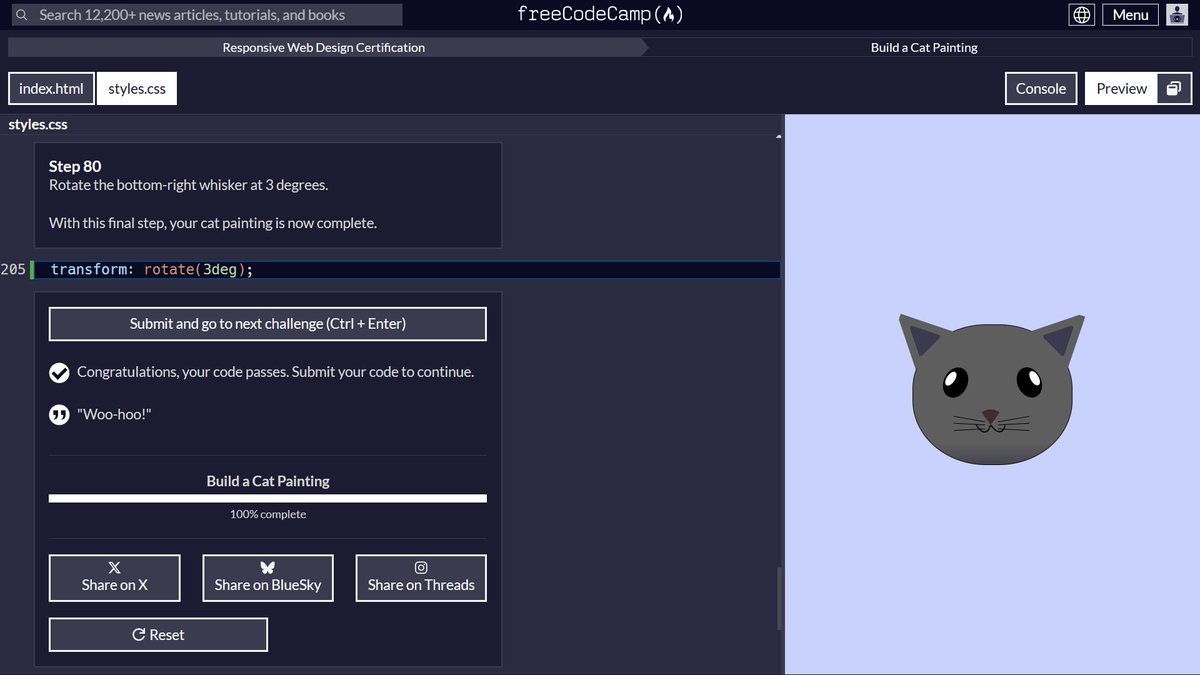Screen dimensions: 1200x675
Task: Click the checkmark next to the congratulations message
Action: point(59,372)
